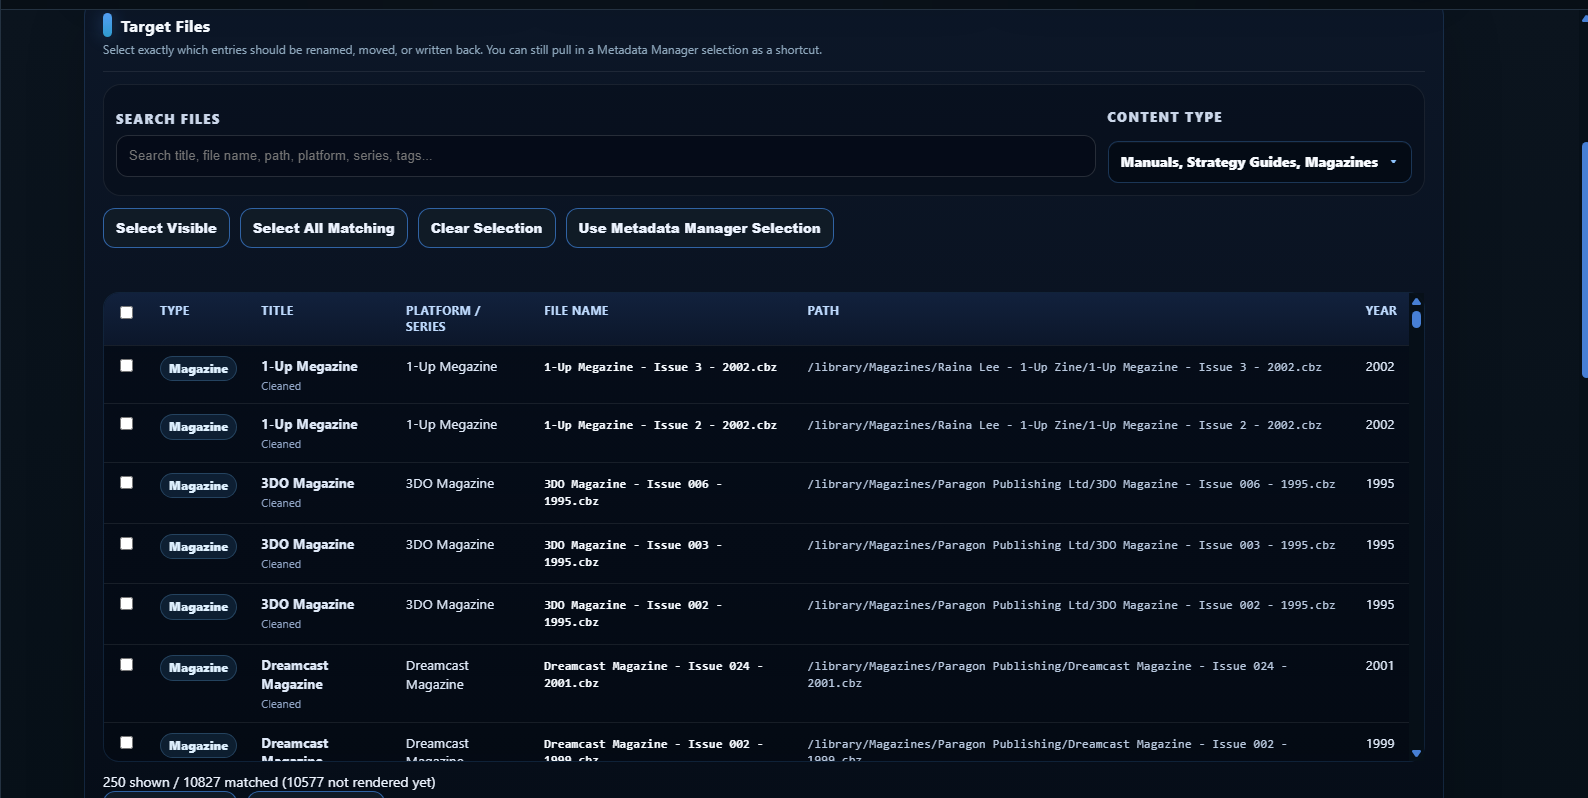Viewport: 1588px width, 798px height.
Task: Click path ending 'Issue 3 - 2002.cbz' under Raina Lee
Action: coord(1064,367)
